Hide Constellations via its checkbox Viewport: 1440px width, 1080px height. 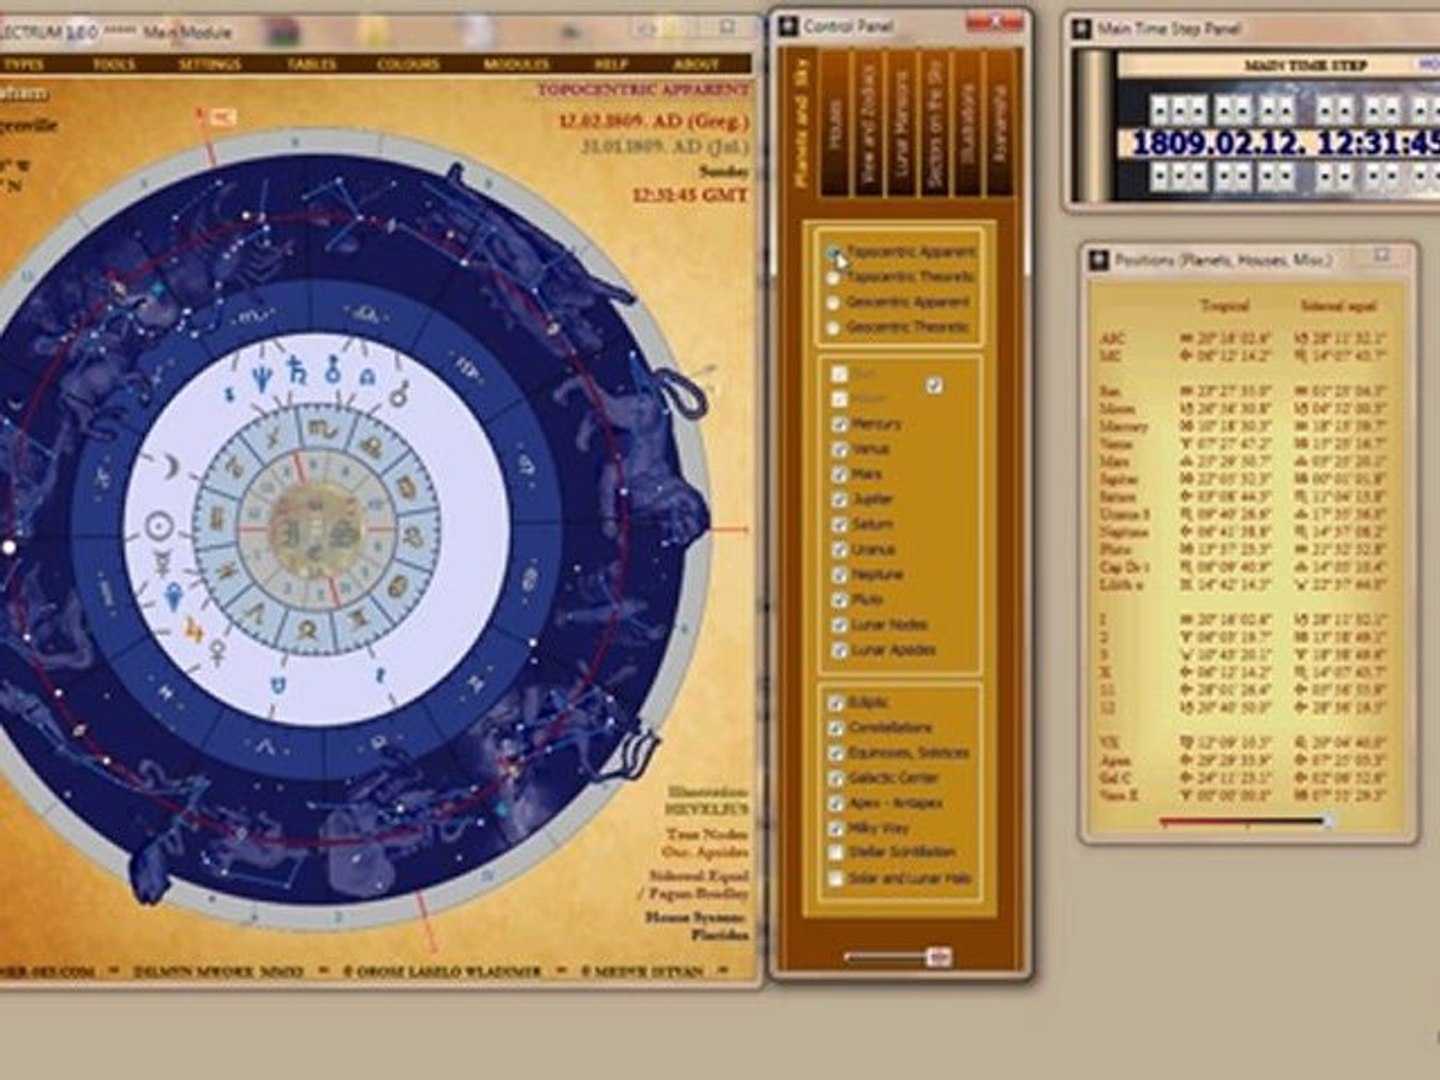tap(836, 728)
